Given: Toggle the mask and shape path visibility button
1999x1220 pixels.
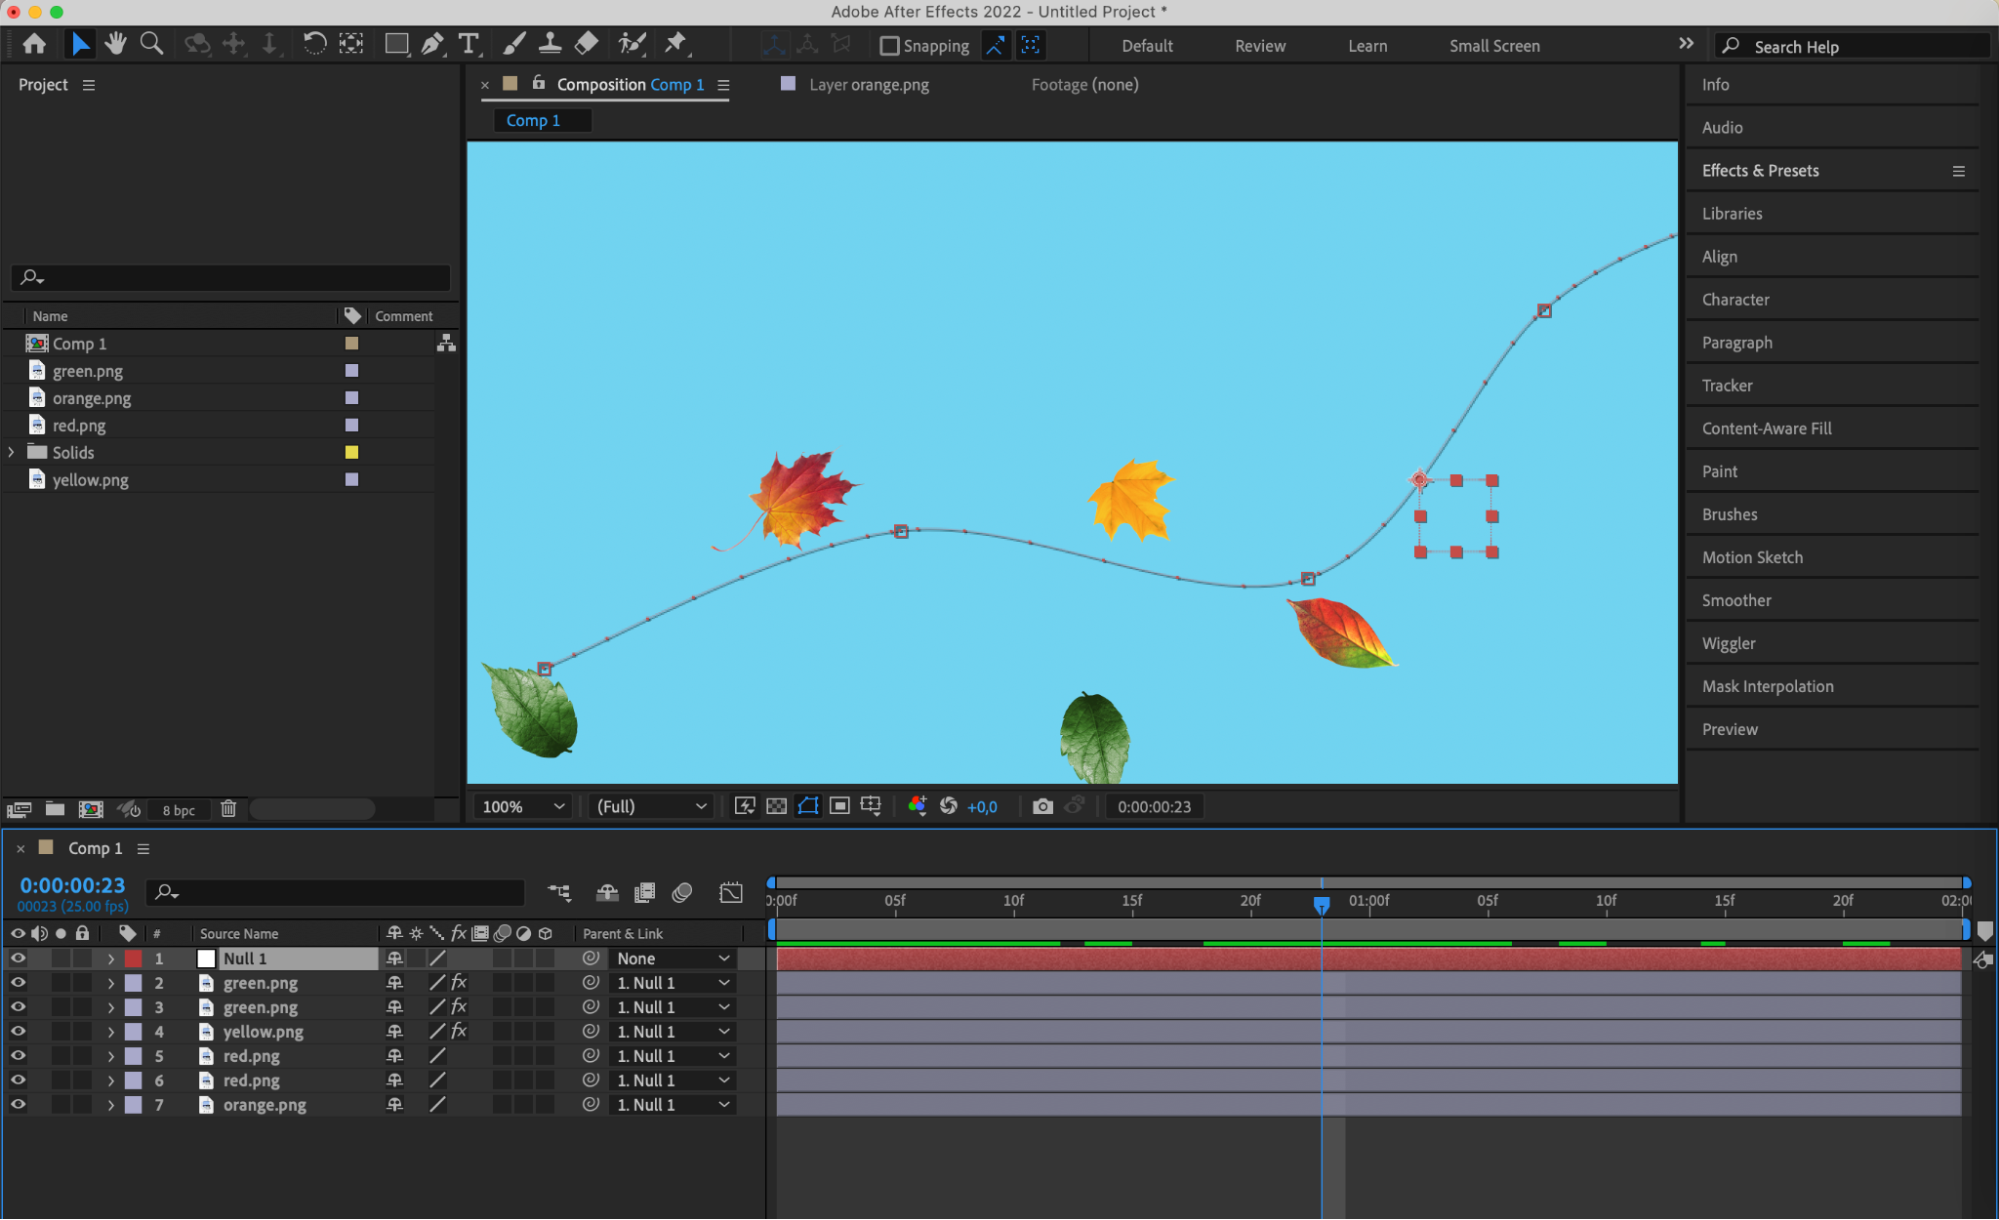Looking at the screenshot, I should point(808,806).
